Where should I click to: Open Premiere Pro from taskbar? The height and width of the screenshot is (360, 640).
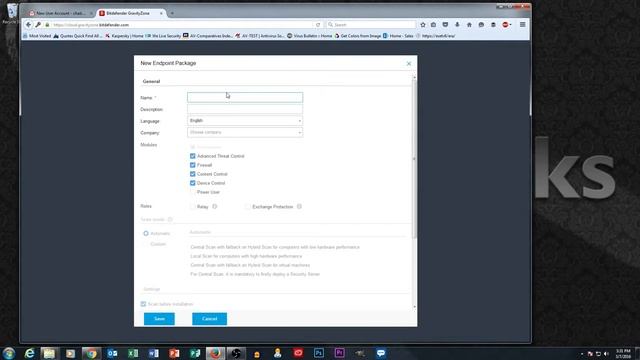(x=340, y=353)
